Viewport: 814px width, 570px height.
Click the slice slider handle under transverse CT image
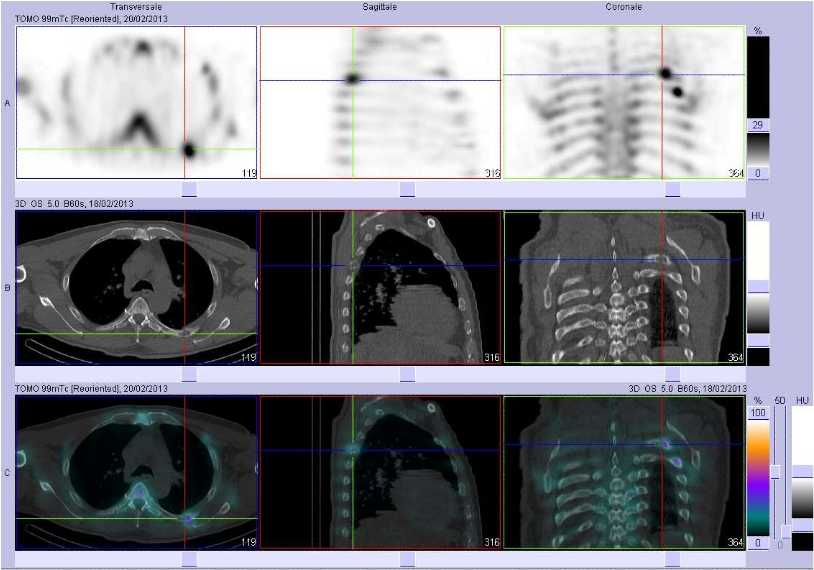click(x=189, y=375)
